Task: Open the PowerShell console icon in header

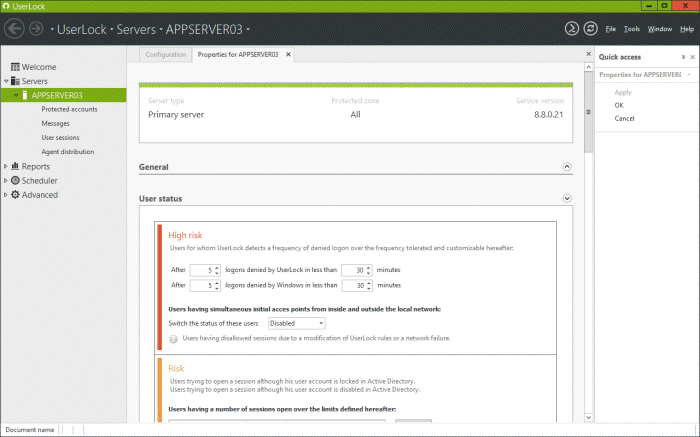Action: pyautogui.click(x=571, y=29)
